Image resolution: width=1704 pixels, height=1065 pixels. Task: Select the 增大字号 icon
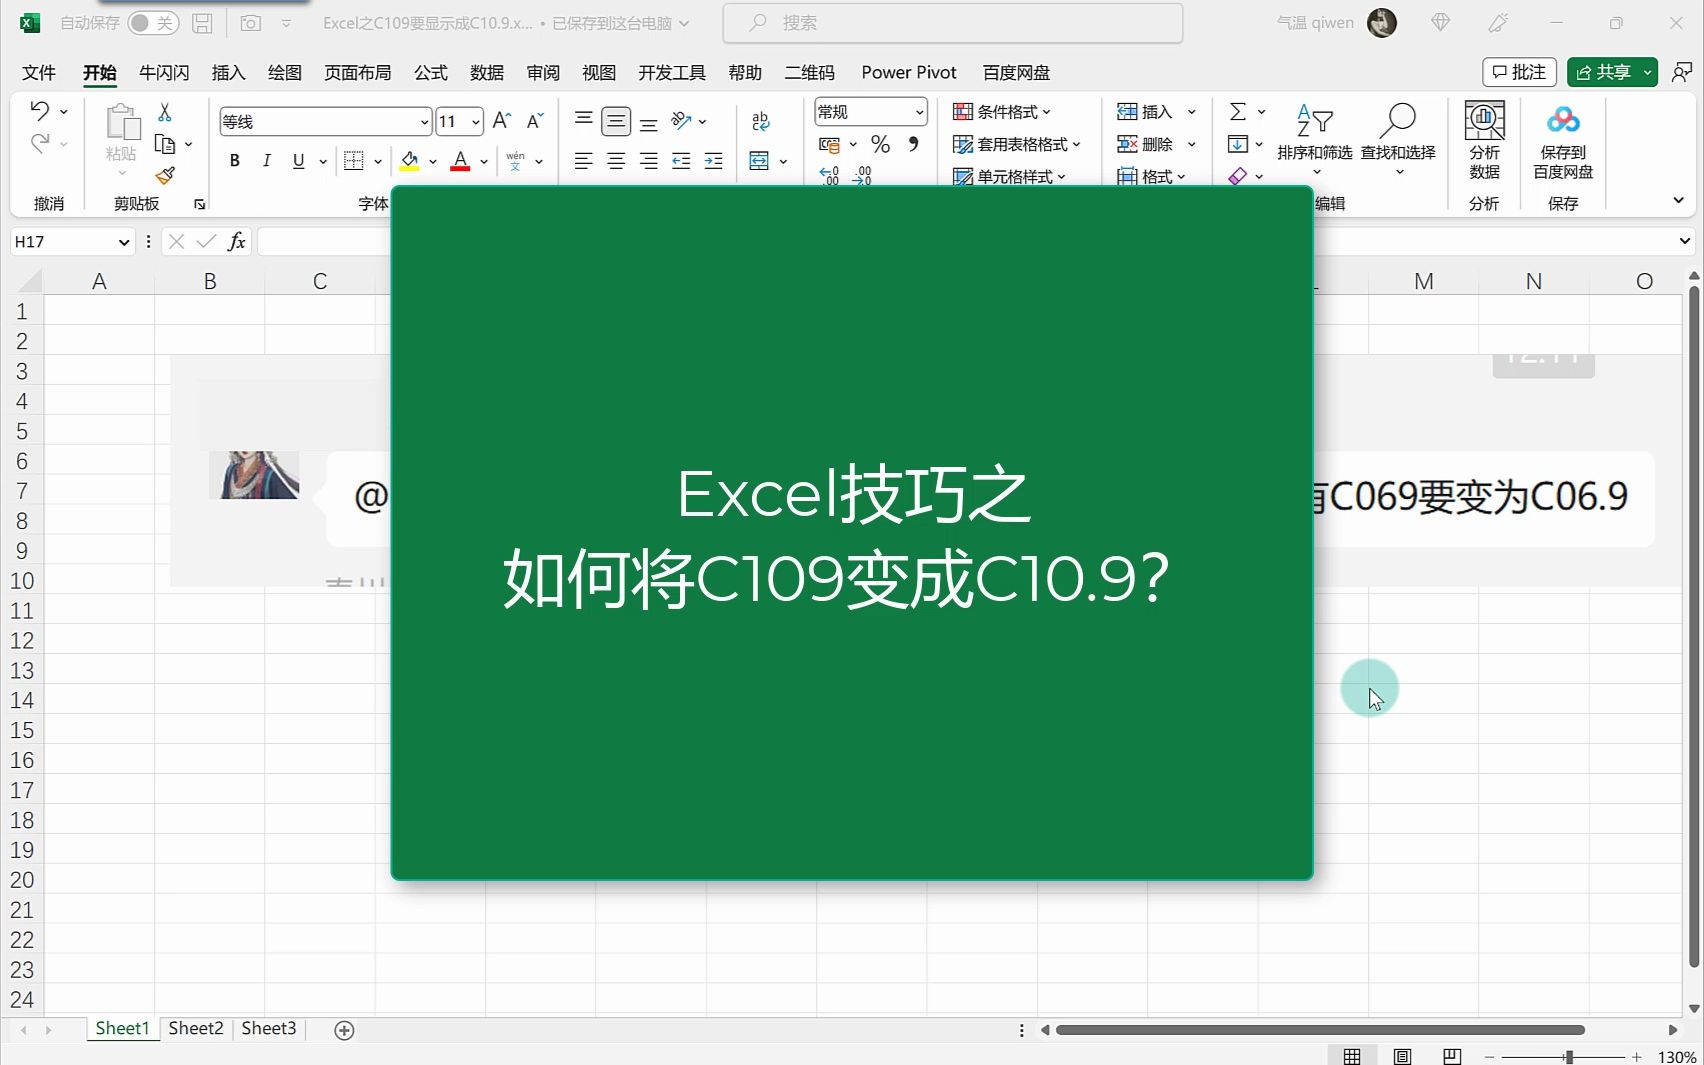(x=500, y=120)
